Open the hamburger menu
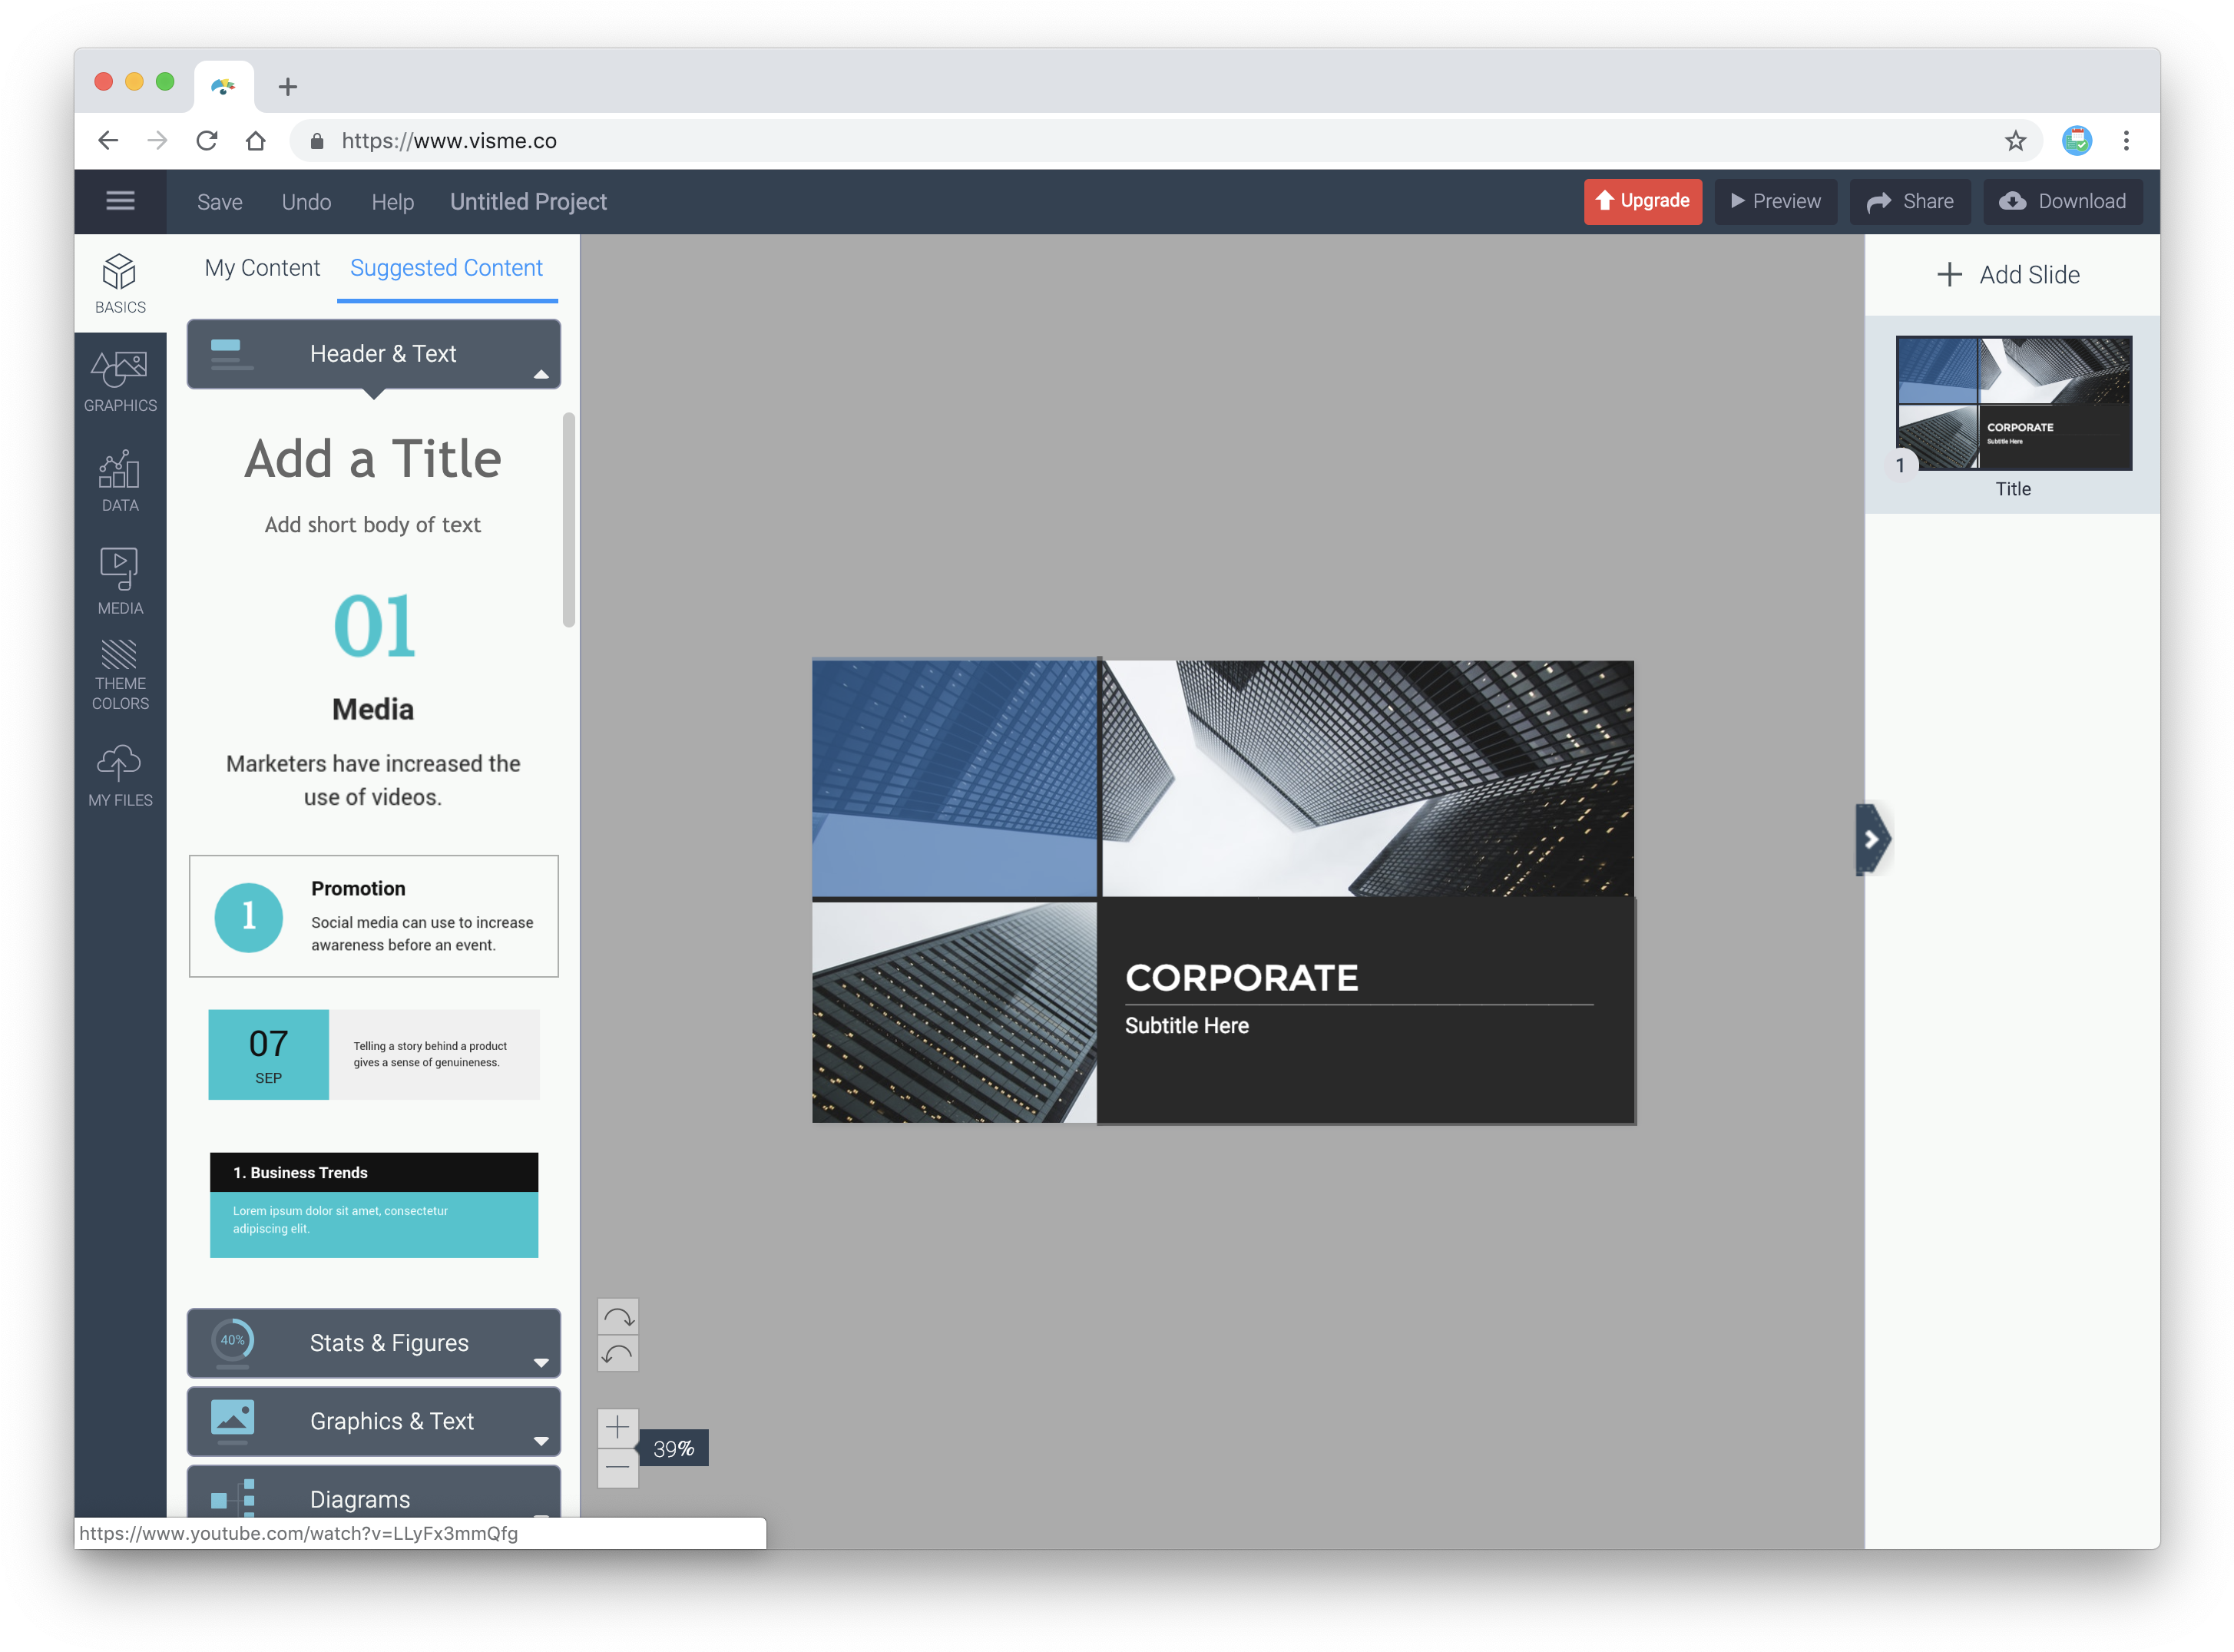This screenshot has height=1652, width=2234. click(120, 201)
